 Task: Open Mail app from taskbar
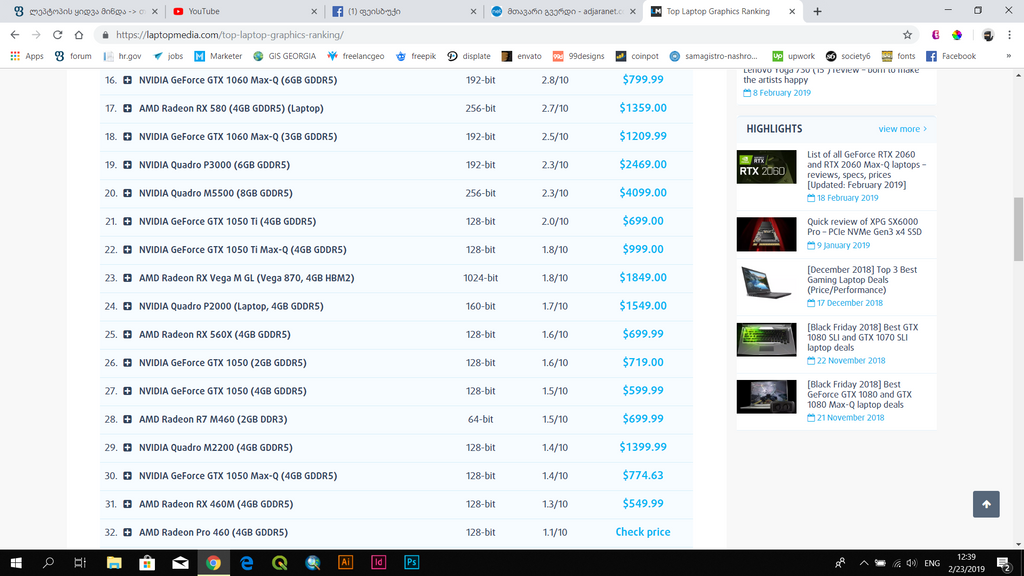180,562
